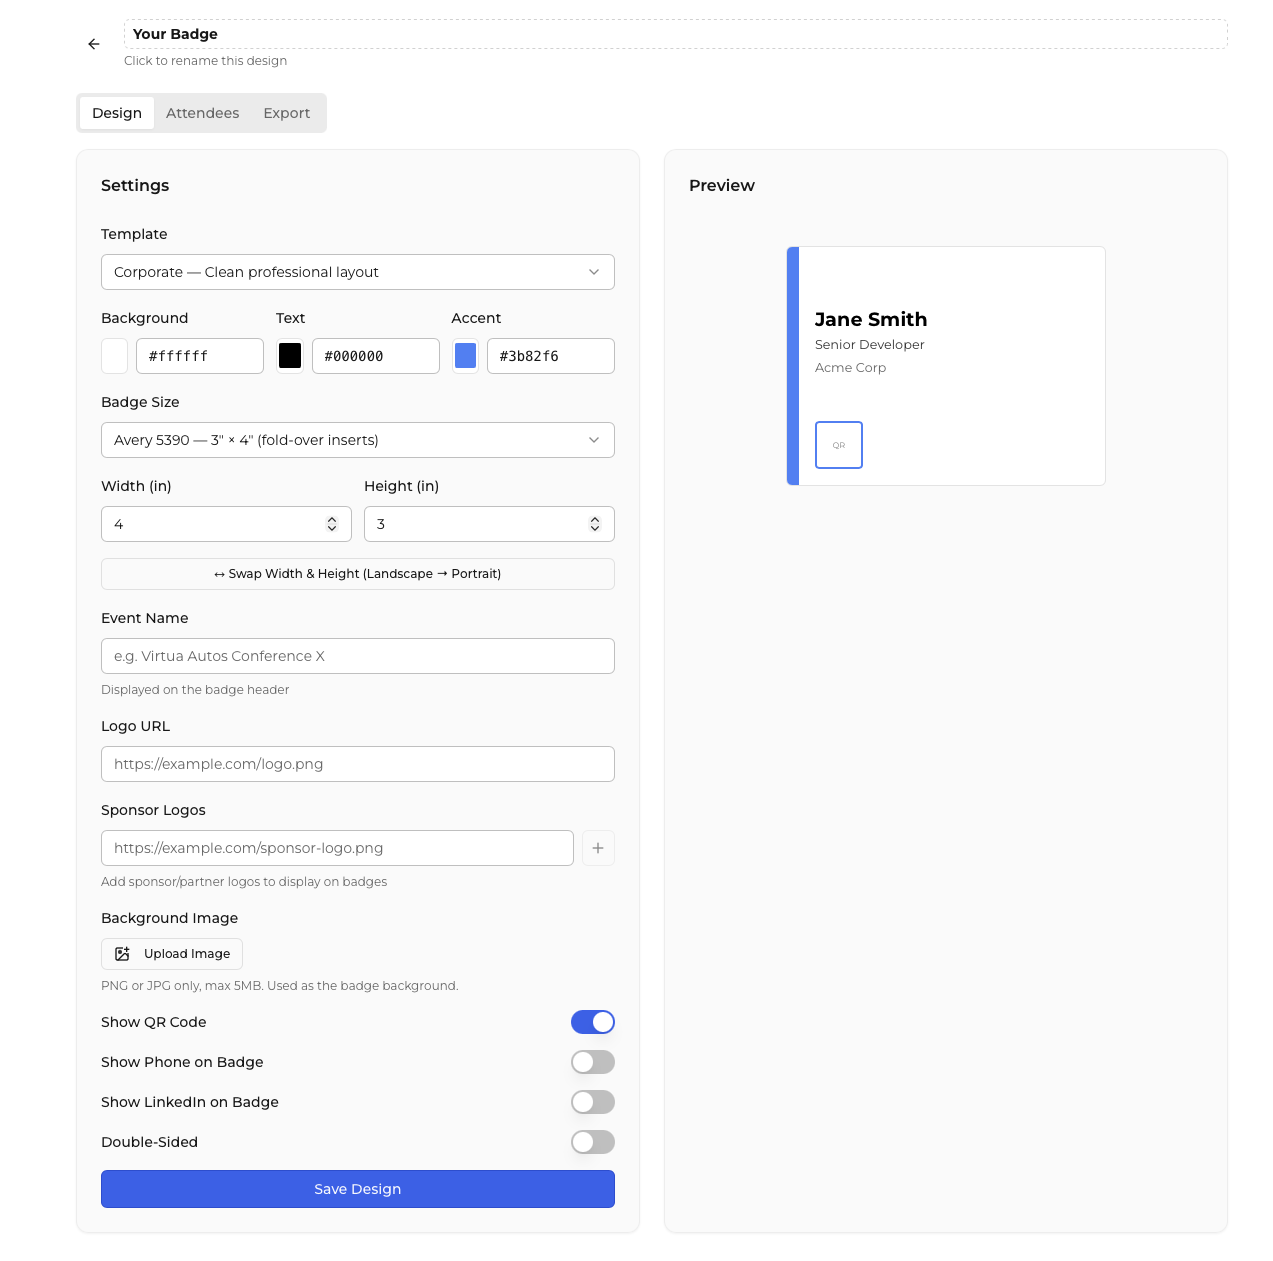Click the Settings heading
Image resolution: width=1273 pixels, height=1261 pixels.
(135, 186)
